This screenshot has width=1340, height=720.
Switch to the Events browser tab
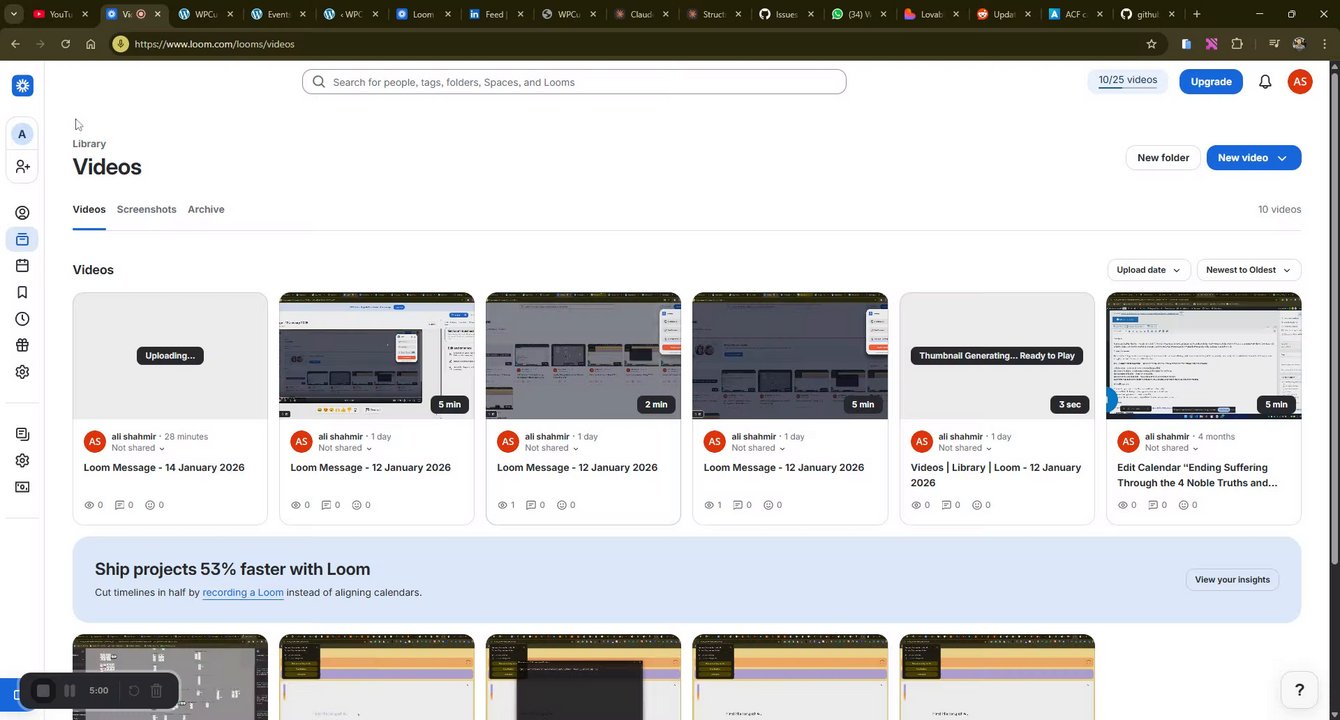coord(278,14)
